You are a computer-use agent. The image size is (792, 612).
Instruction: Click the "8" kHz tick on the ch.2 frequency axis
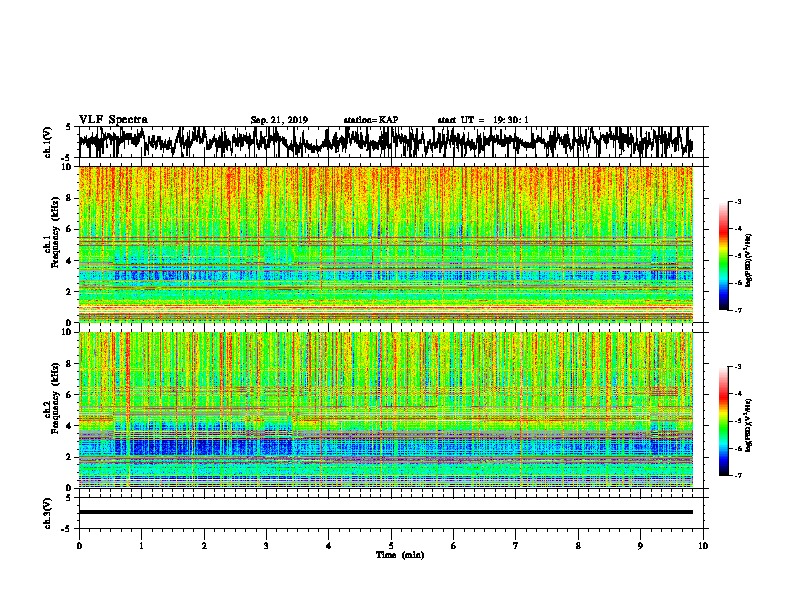tap(70, 364)
